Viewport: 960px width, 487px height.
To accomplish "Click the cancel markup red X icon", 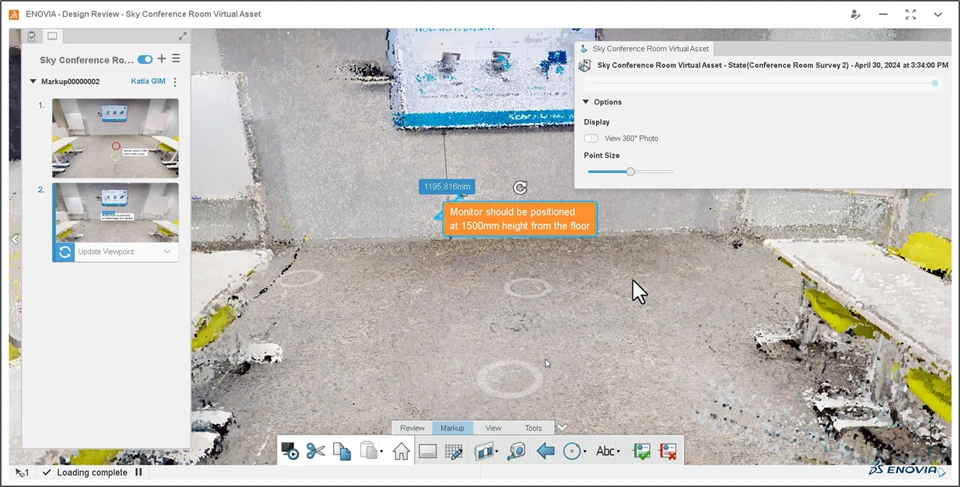I will [668, 451].
